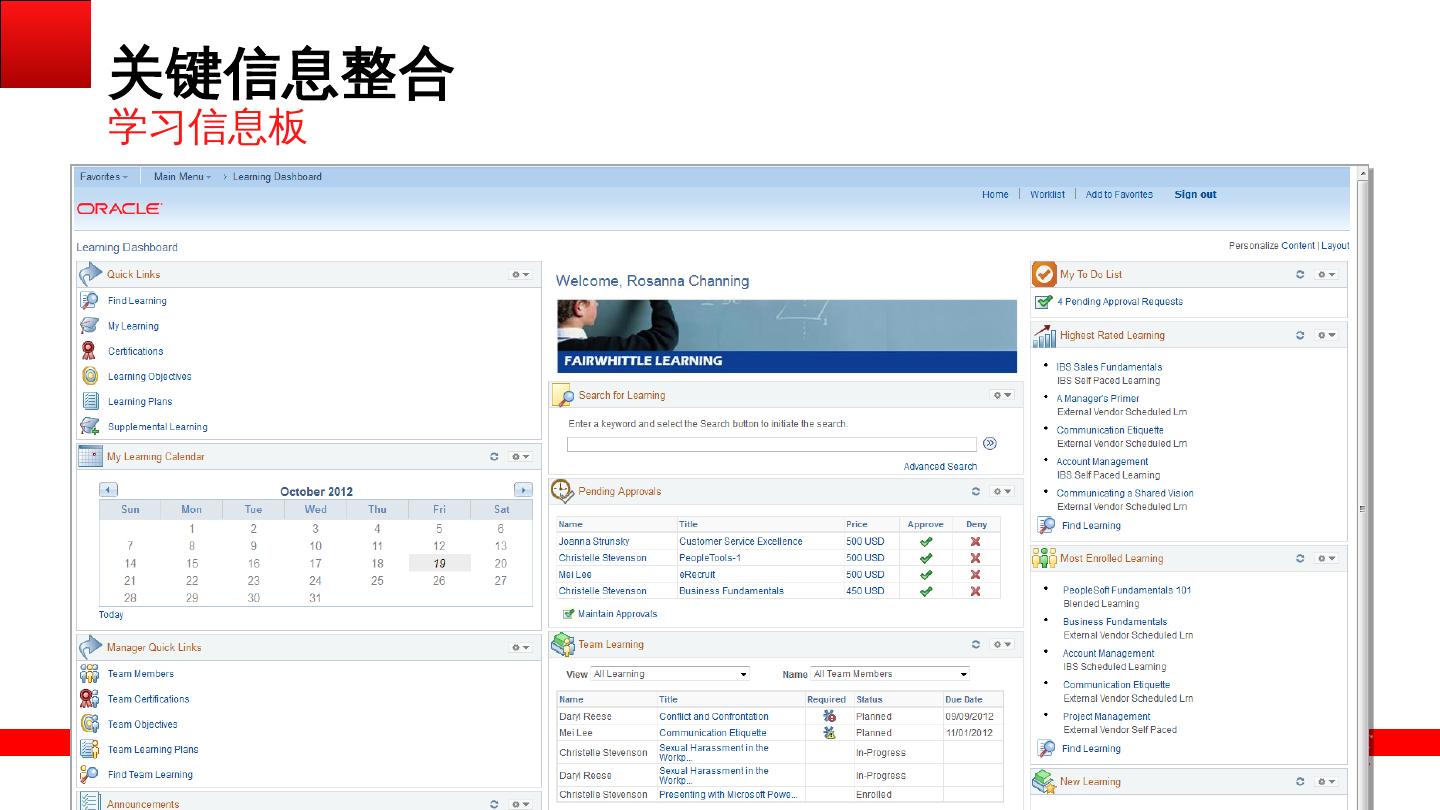Image resolution: width=1440 pixels, height=810 pixels.
Task: Open the Certifications ribbon icon
Action: (x=89, y=350)
